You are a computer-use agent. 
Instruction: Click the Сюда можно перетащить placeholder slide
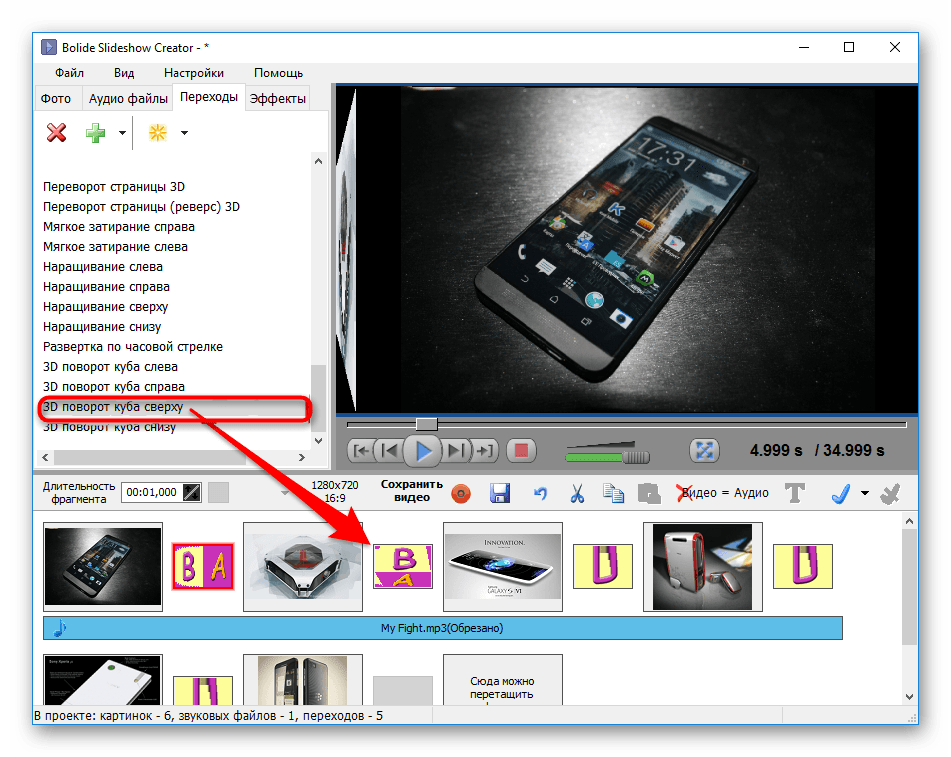tap(503, 680)
